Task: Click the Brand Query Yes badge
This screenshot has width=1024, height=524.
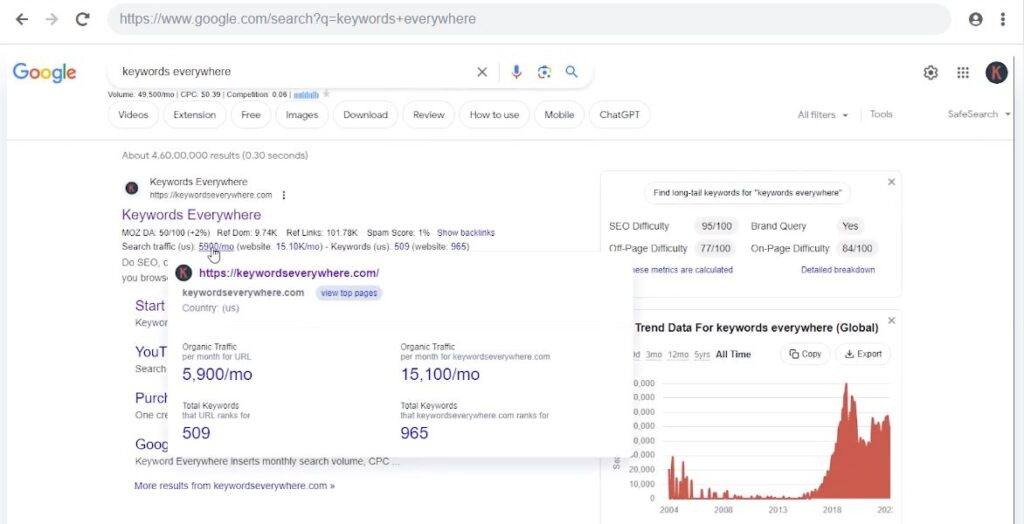Action: (850, 226)
